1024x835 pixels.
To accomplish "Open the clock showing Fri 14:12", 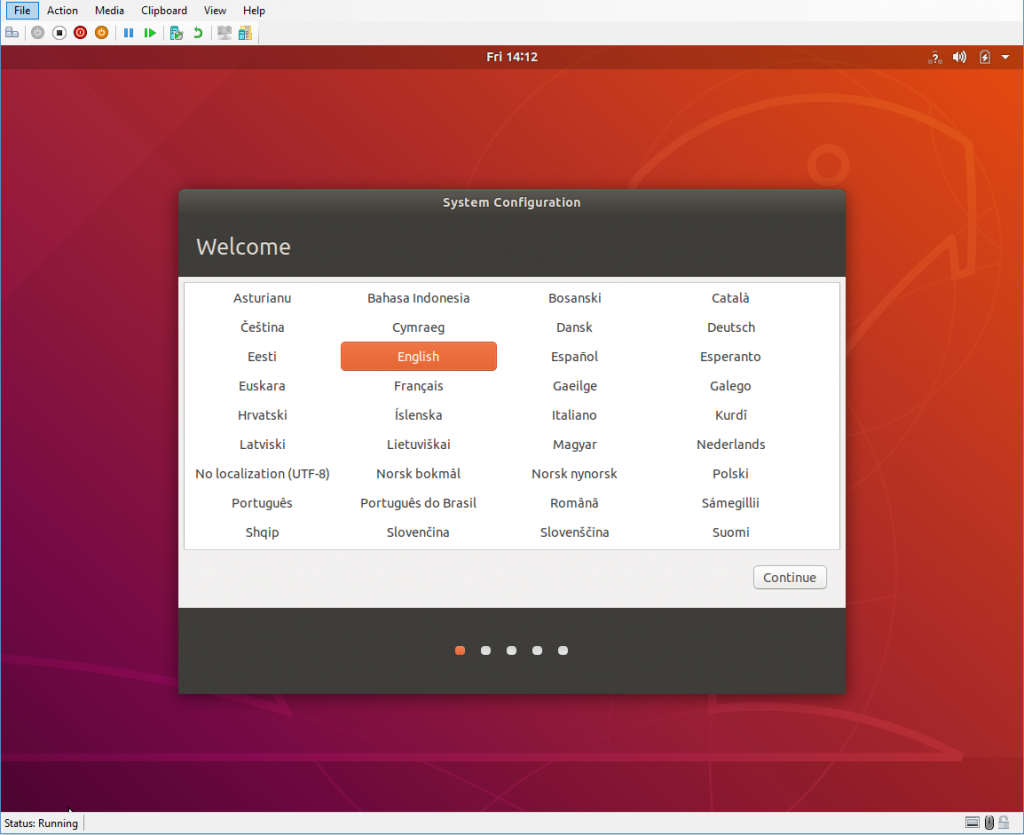I will pyautogui.click(x=512, y=57).
